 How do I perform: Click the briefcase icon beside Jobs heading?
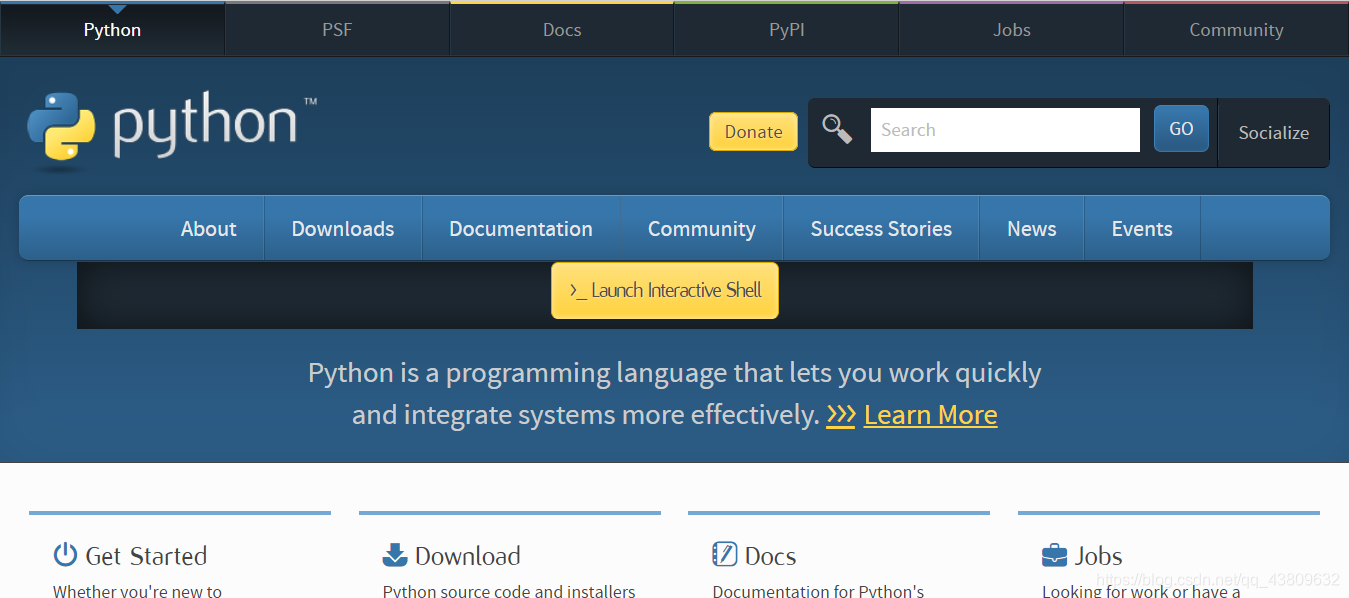pyautogui.click(x=1054, y=555)
